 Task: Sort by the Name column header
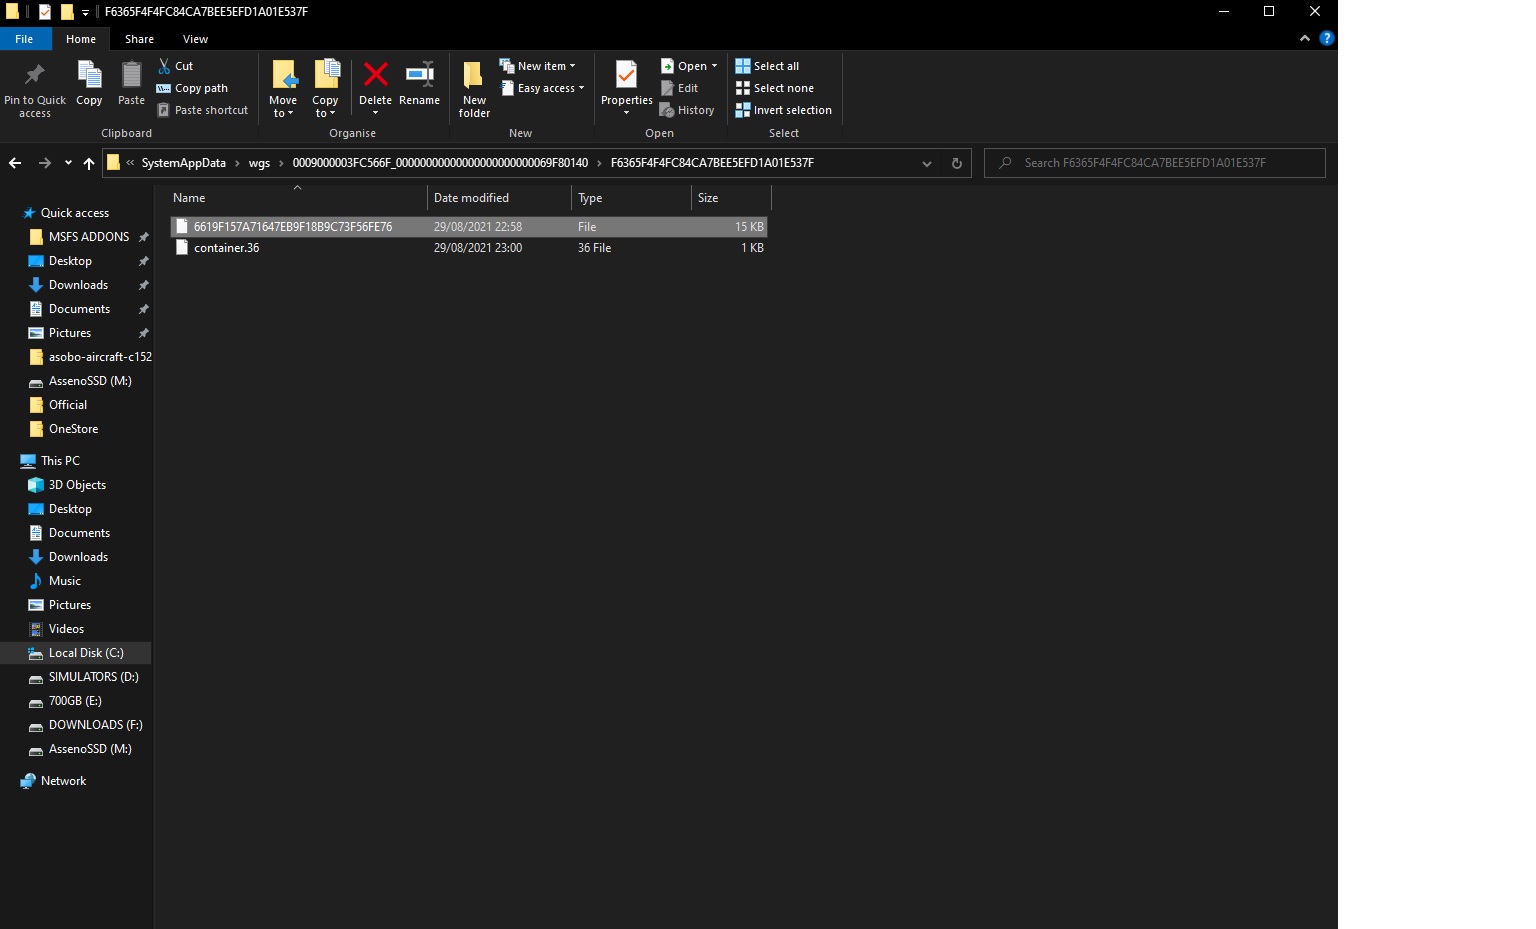(297, 198)
